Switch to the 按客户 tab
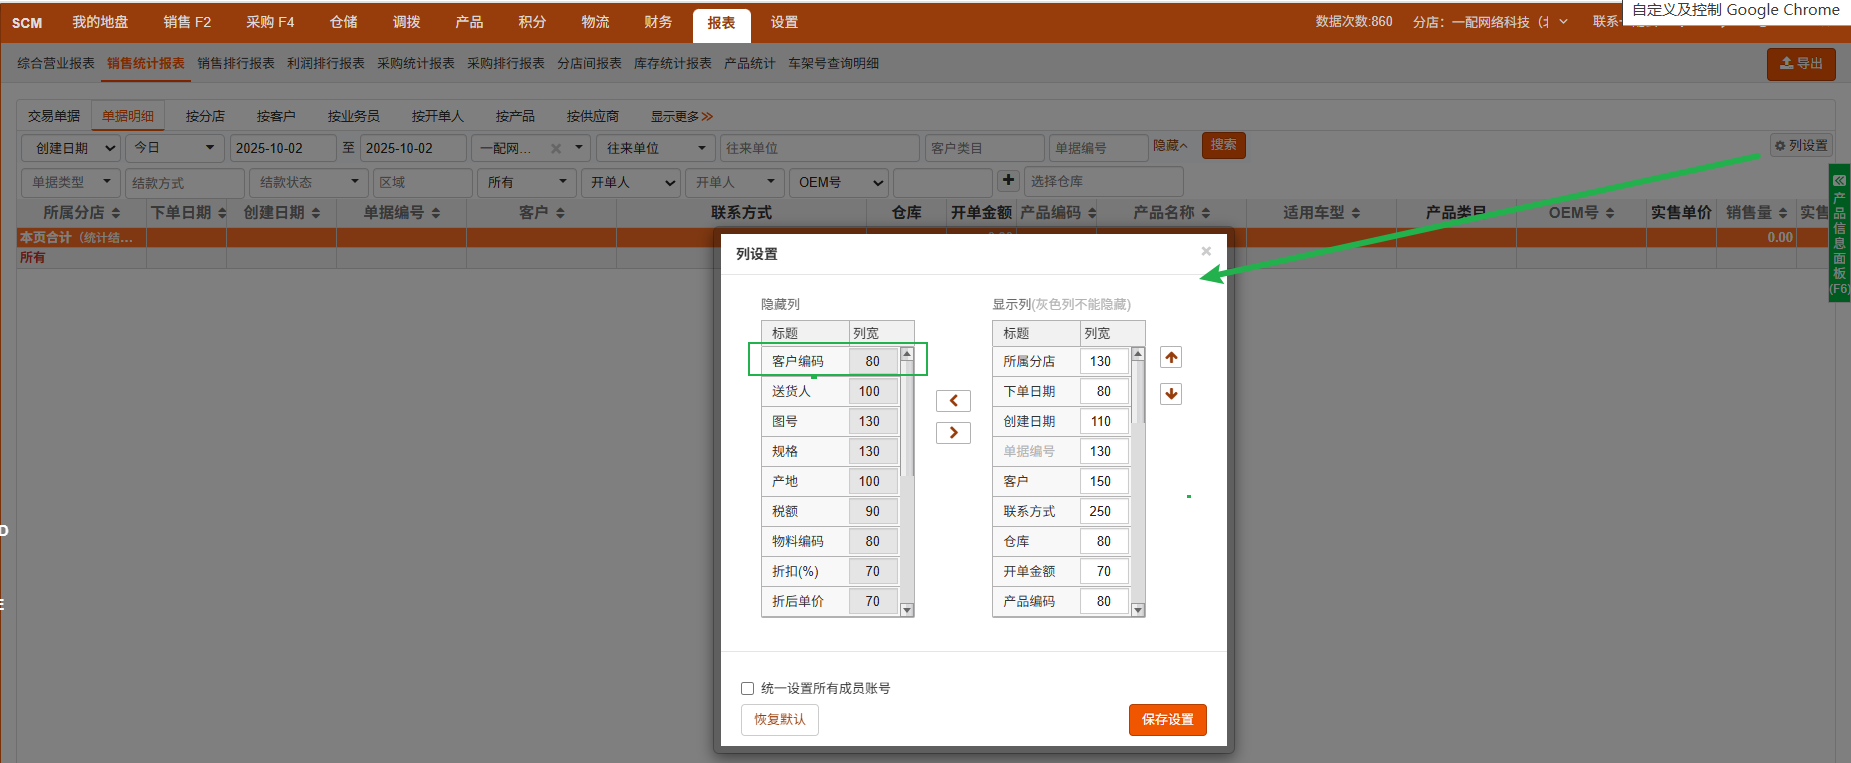Viewport: 1851px width, 763px height. point(275,116)
